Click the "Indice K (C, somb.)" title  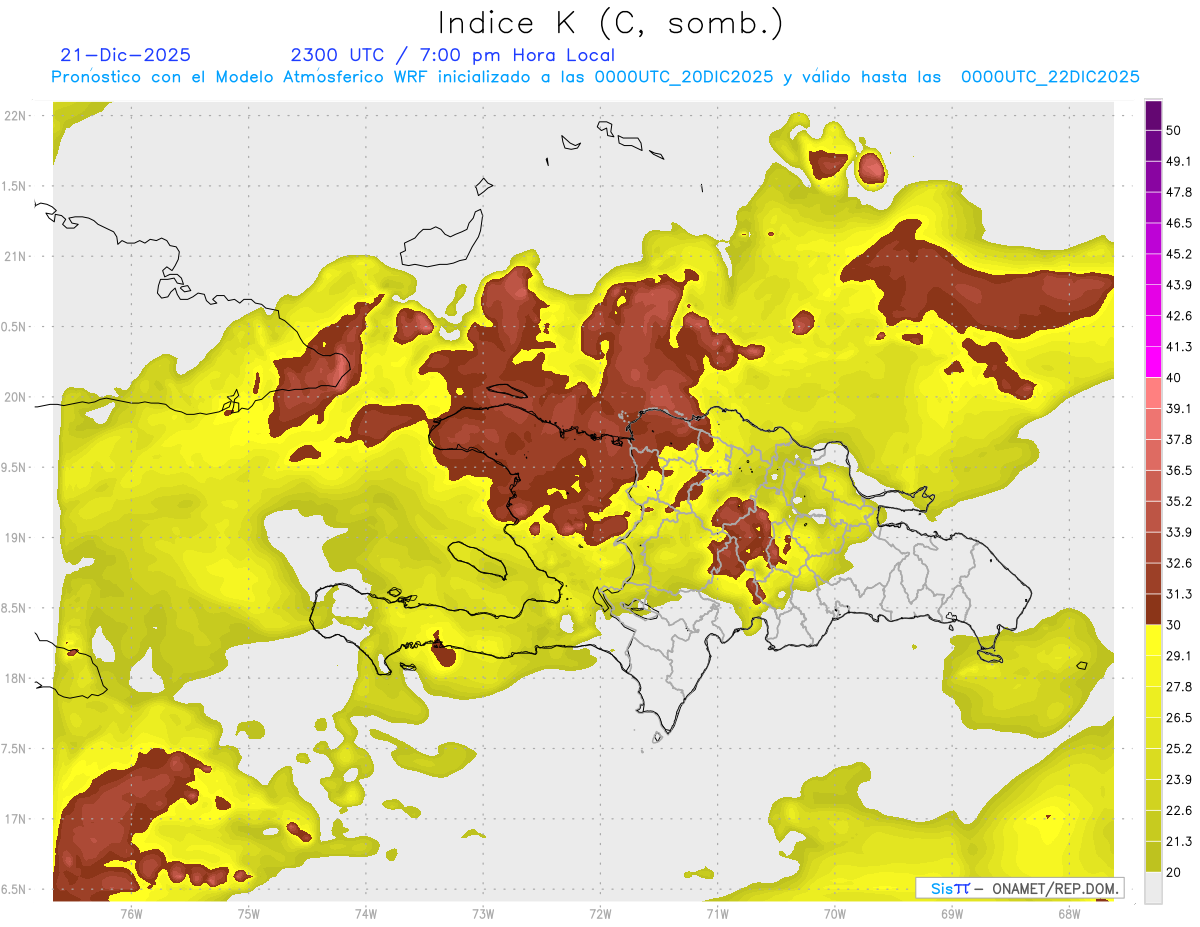(611, 24)
